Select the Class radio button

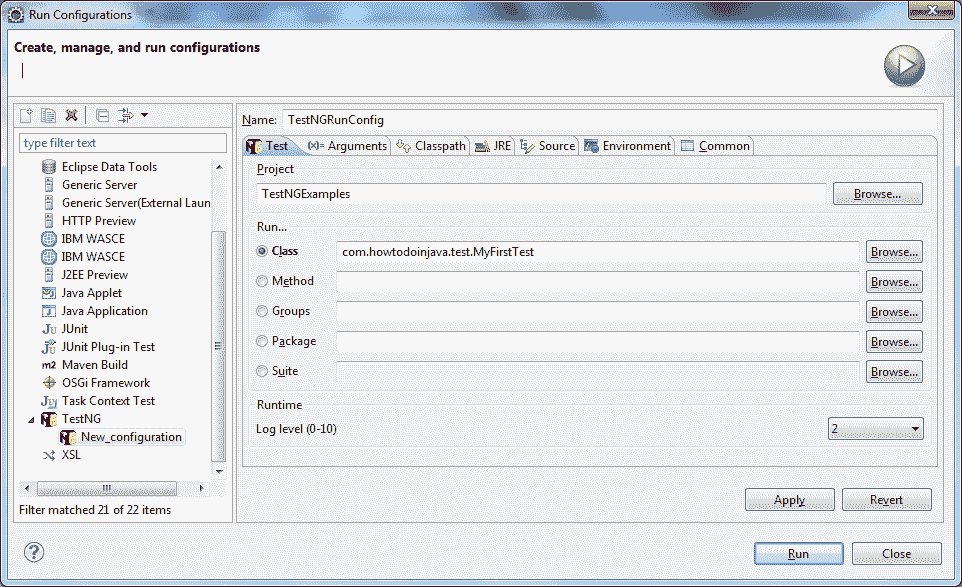click(262, 251)
